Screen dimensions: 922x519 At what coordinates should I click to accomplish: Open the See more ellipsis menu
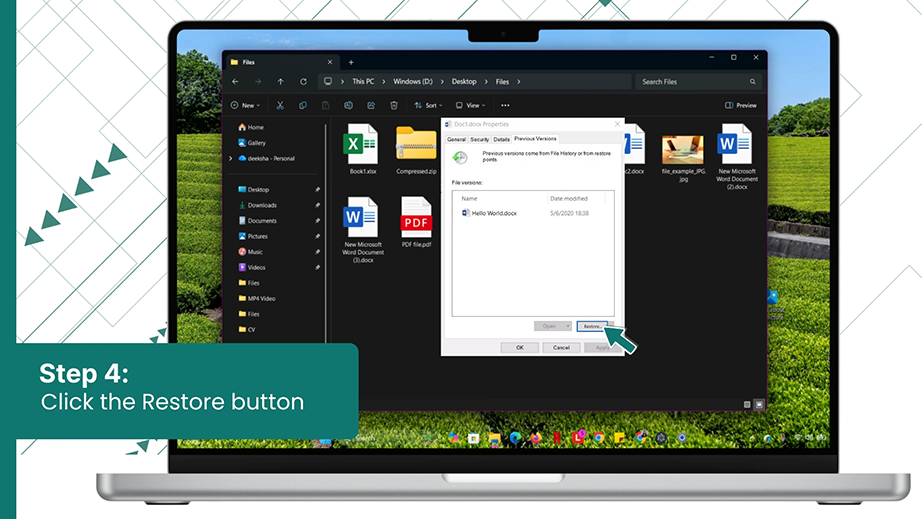[x=505, y=105]
